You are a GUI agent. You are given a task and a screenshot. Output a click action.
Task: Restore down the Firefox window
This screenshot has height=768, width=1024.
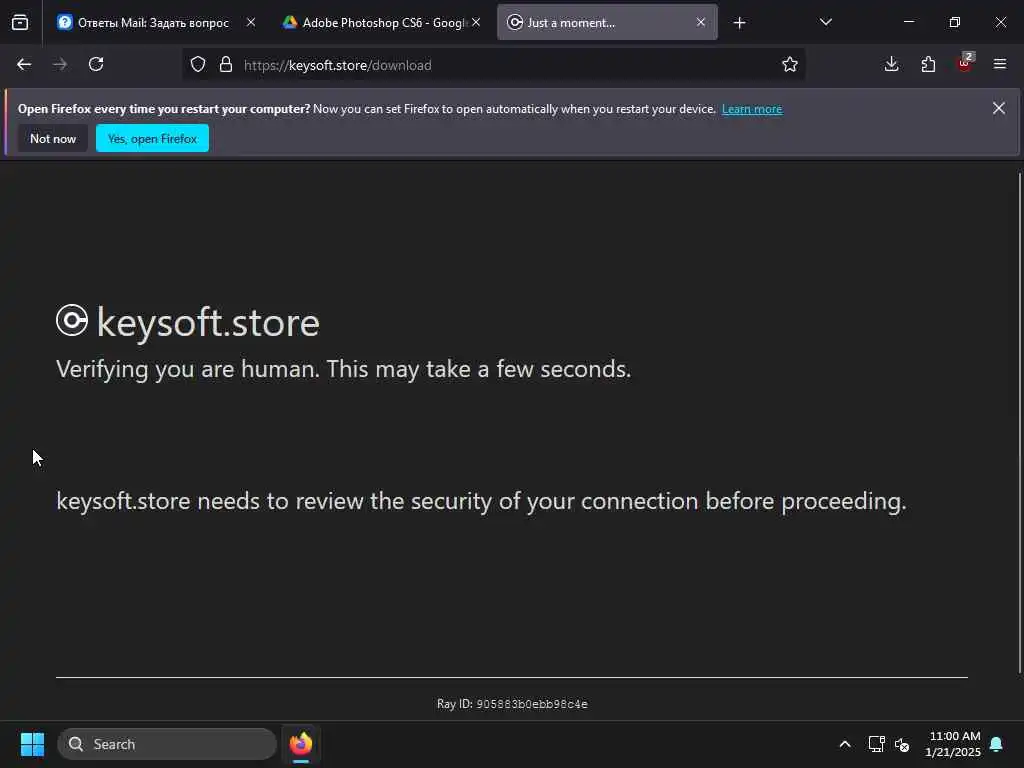955,22
